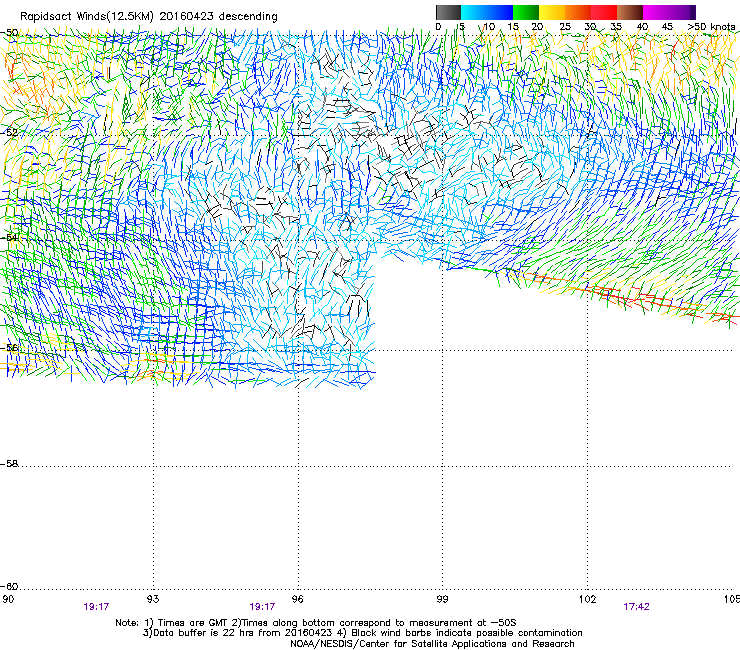Viewport: 740px width, 650px height.
Task: Click the orange 25-30 knots legend swatch
Action: click(578, 12)
